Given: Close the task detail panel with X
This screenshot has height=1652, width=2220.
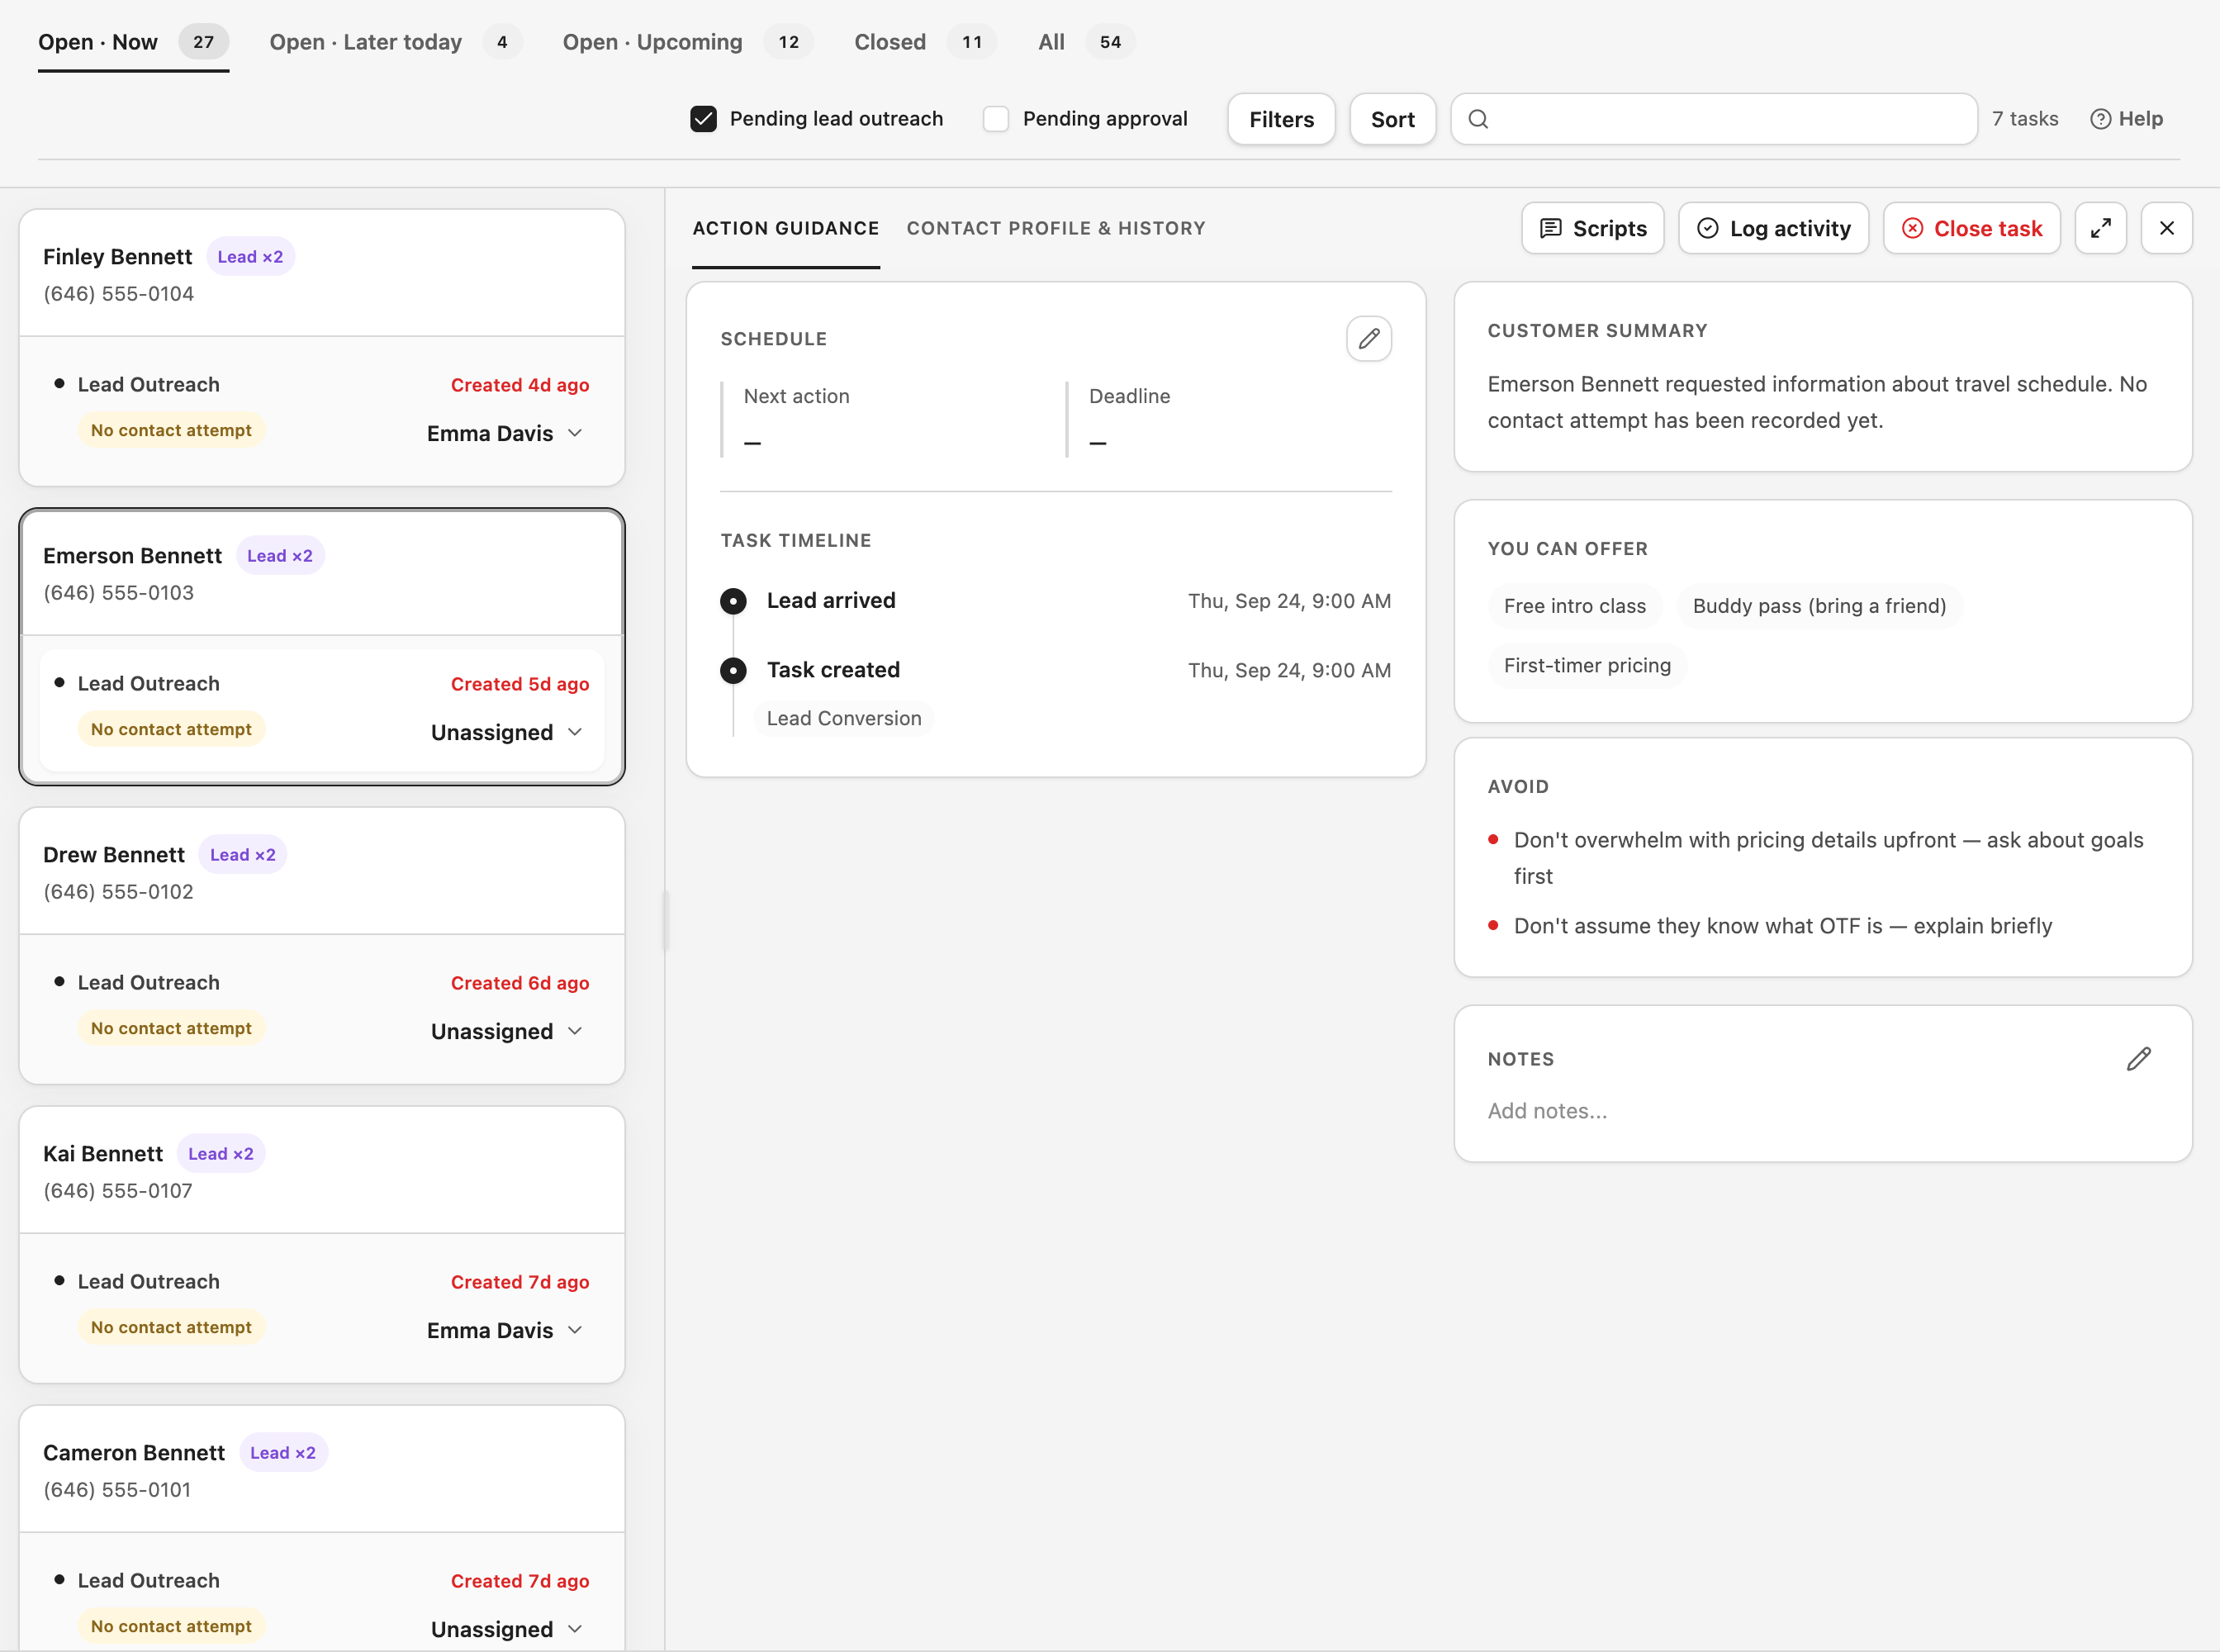Looking at the screenshot, I should 2166,228.
